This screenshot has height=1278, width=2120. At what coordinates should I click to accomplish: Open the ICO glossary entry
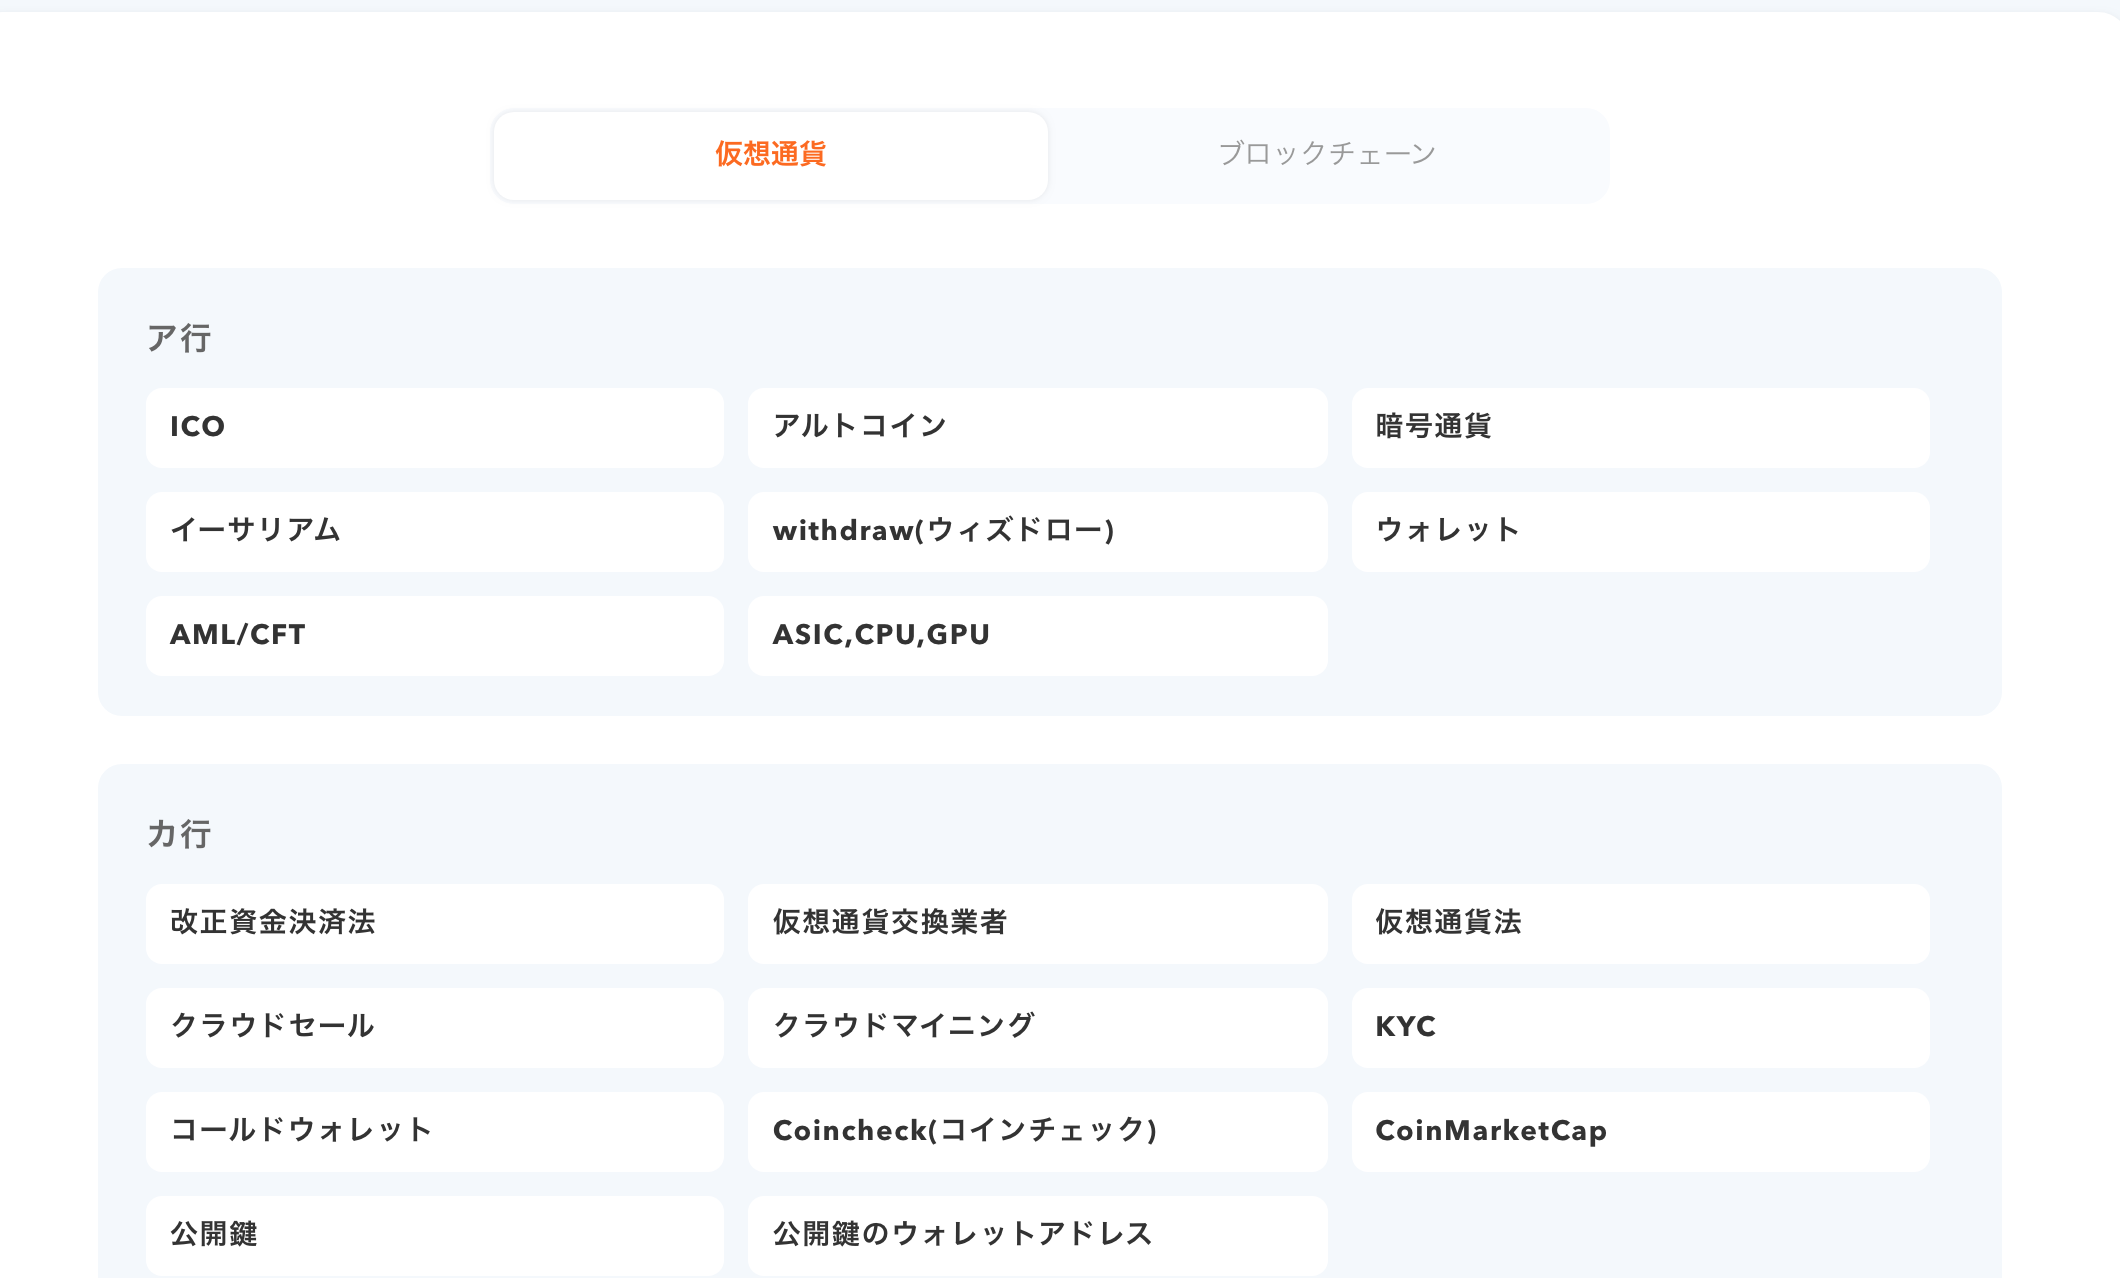(434, 428)
